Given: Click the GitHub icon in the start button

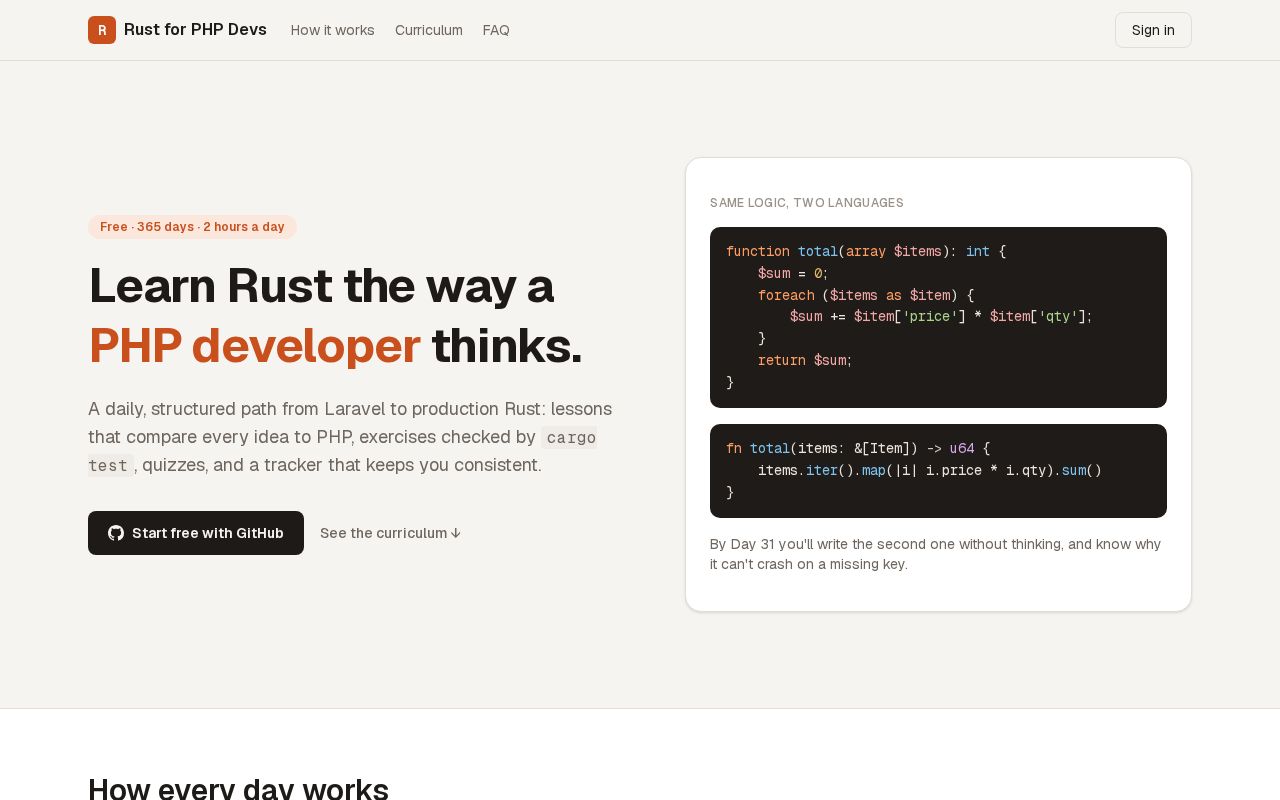Looking at the screenshot, I should pyautogui.click(x=116, y=533).
